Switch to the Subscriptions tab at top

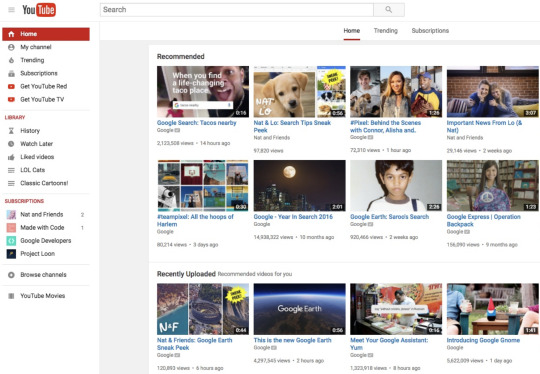pos(430,31)
